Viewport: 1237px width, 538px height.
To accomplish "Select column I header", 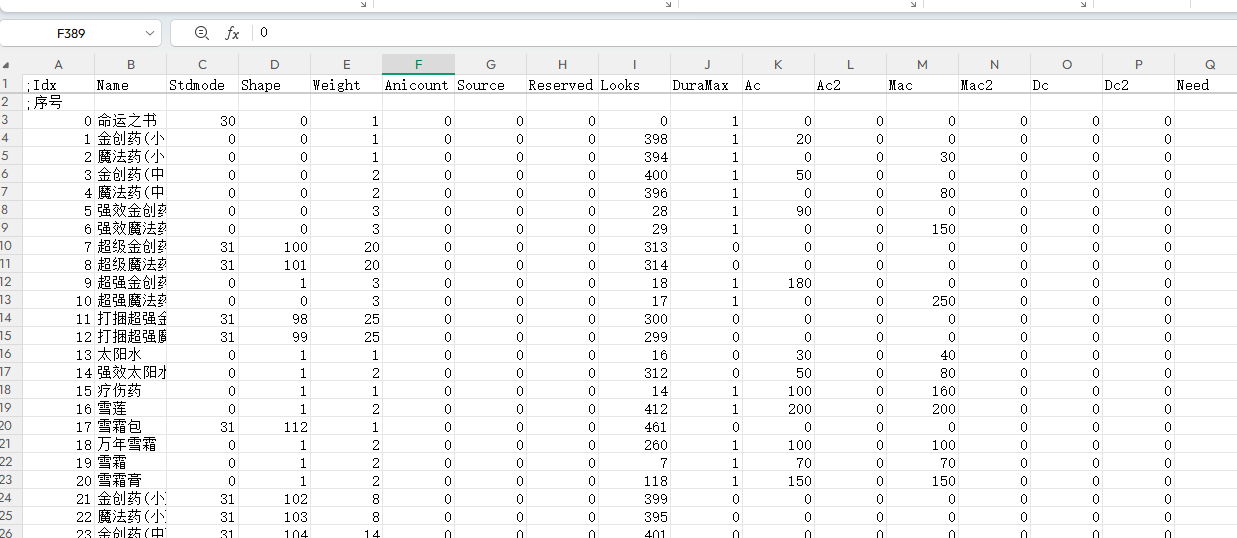I will [x=634, y=65].
